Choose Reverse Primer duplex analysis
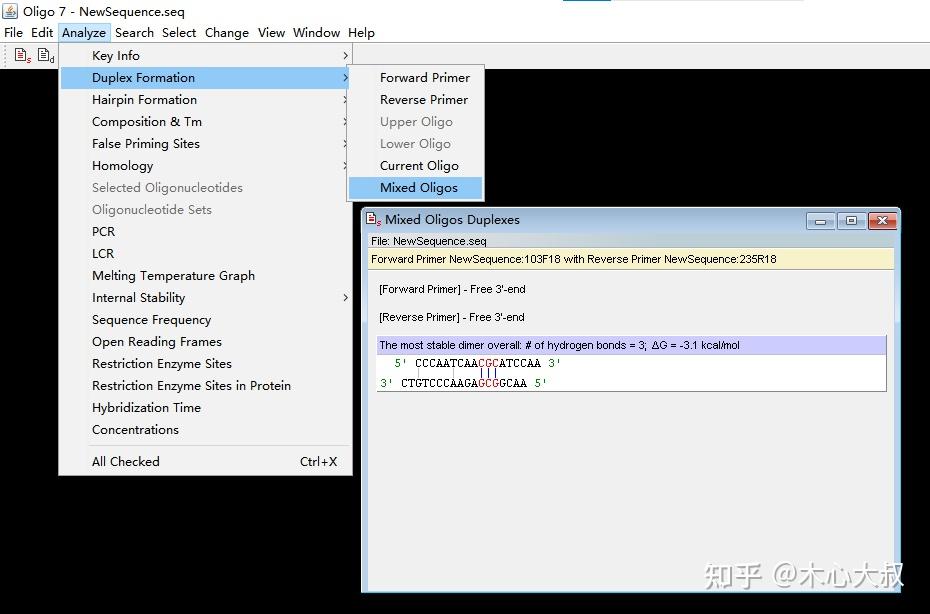 tap(416, 100)
